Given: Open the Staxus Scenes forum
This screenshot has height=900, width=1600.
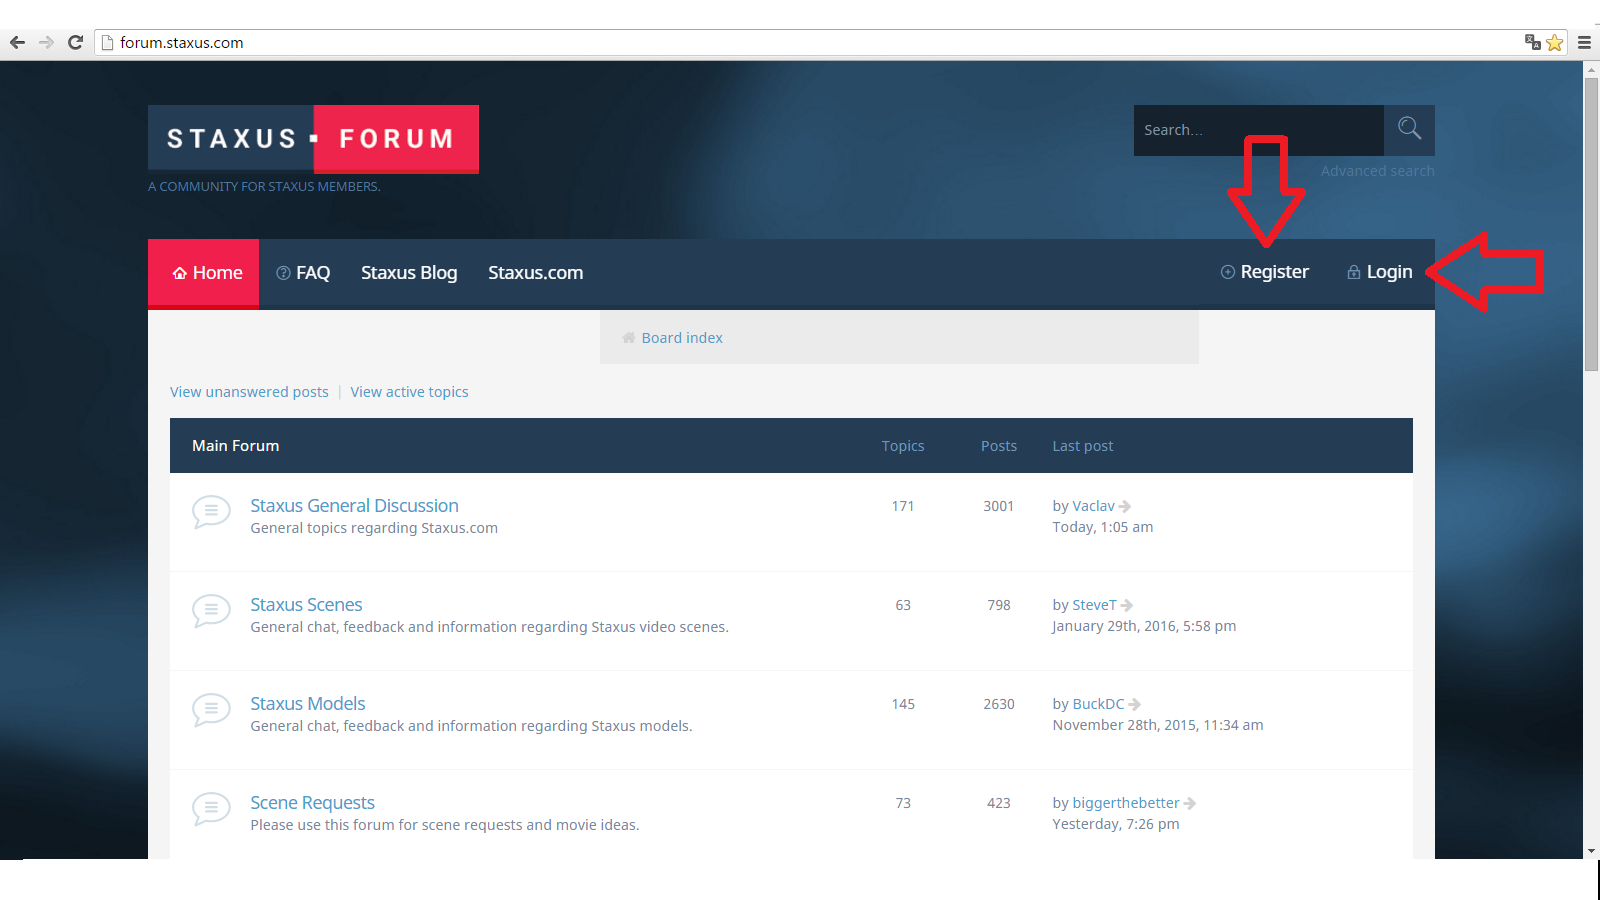Looking at the screenshot, I should pyautogui.click(x=306, y=605).
